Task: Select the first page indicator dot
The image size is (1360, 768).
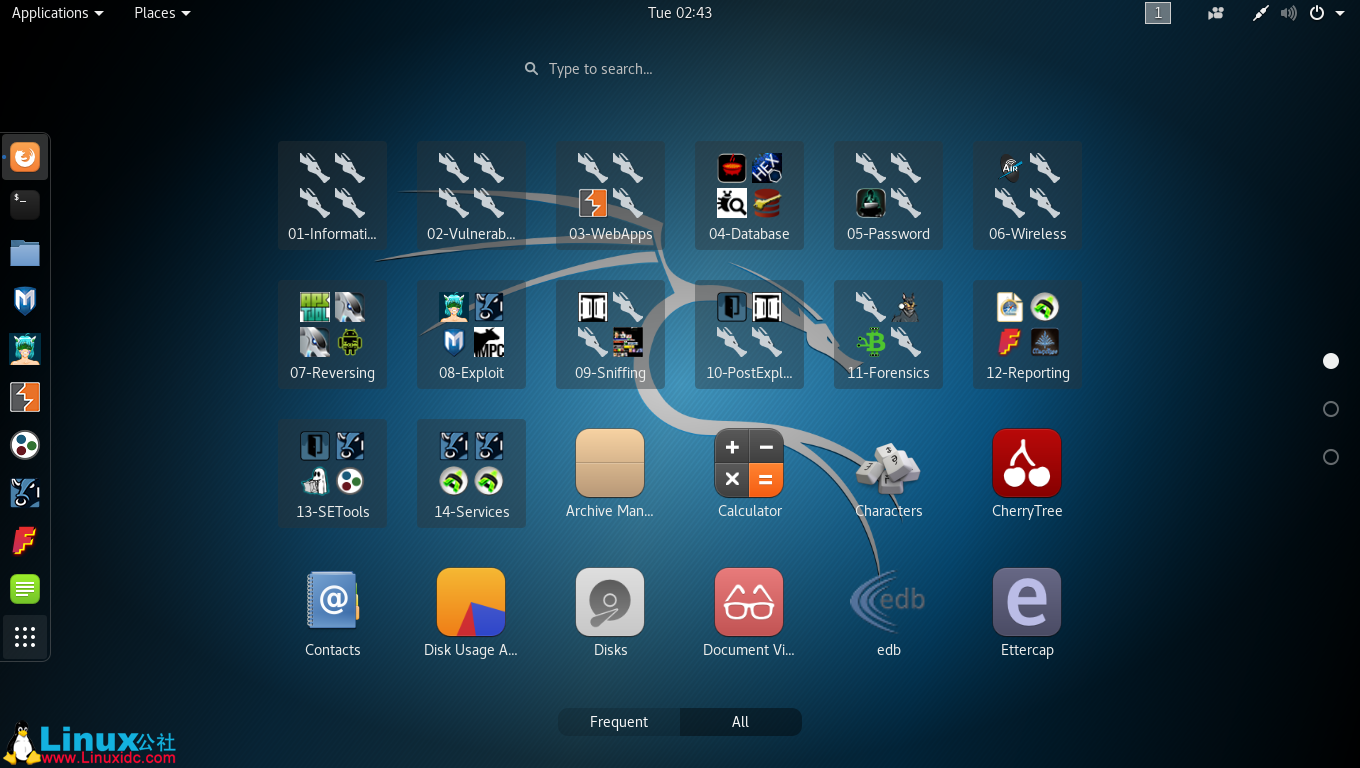Action: point(1331,361)
